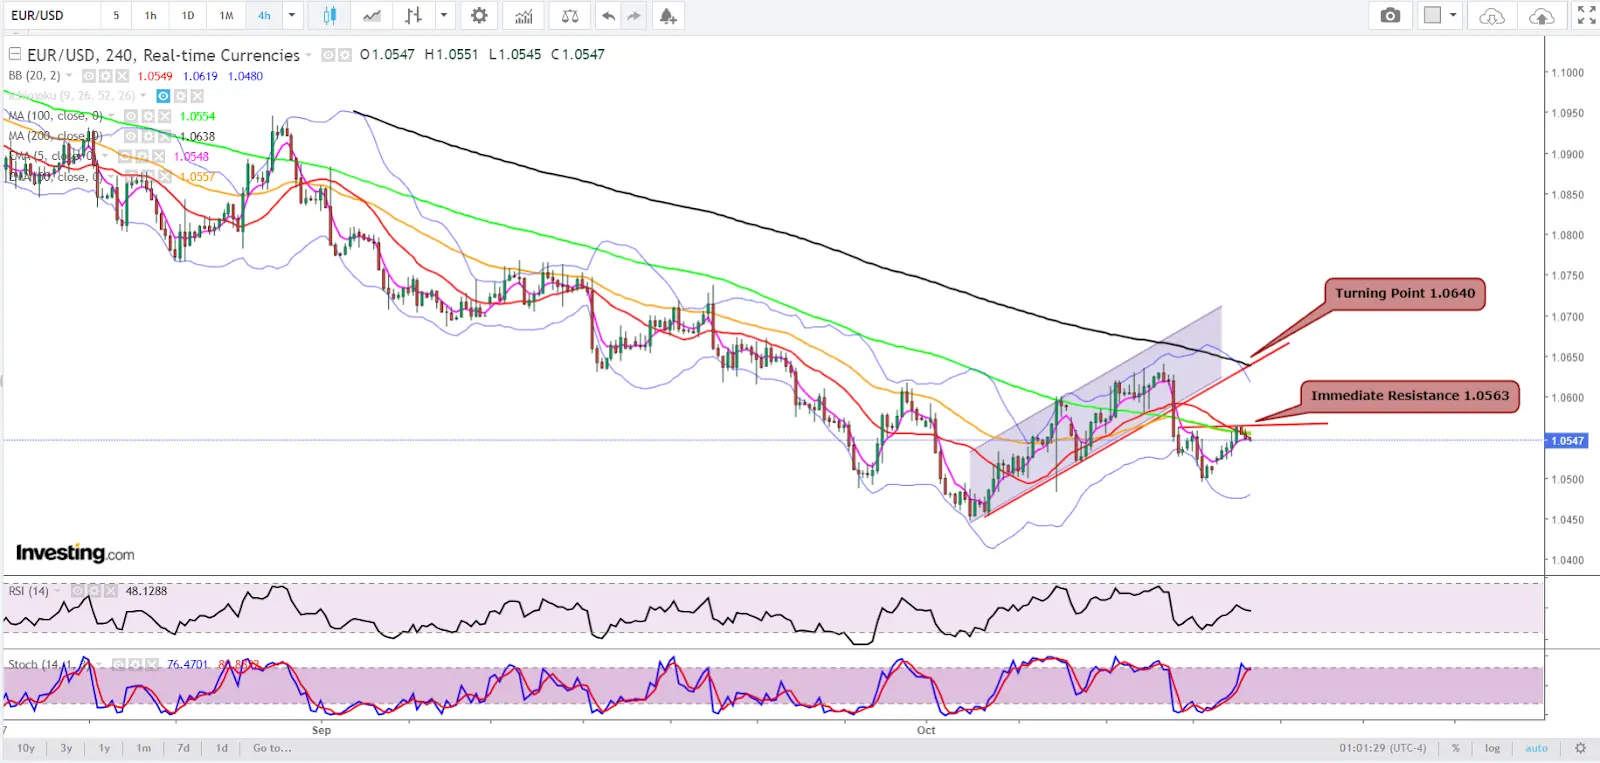The width and height of the screenshot is (1600, 763).
Task: Set date range to 1y
Action: pyautogui.click(x=104, y=748)
